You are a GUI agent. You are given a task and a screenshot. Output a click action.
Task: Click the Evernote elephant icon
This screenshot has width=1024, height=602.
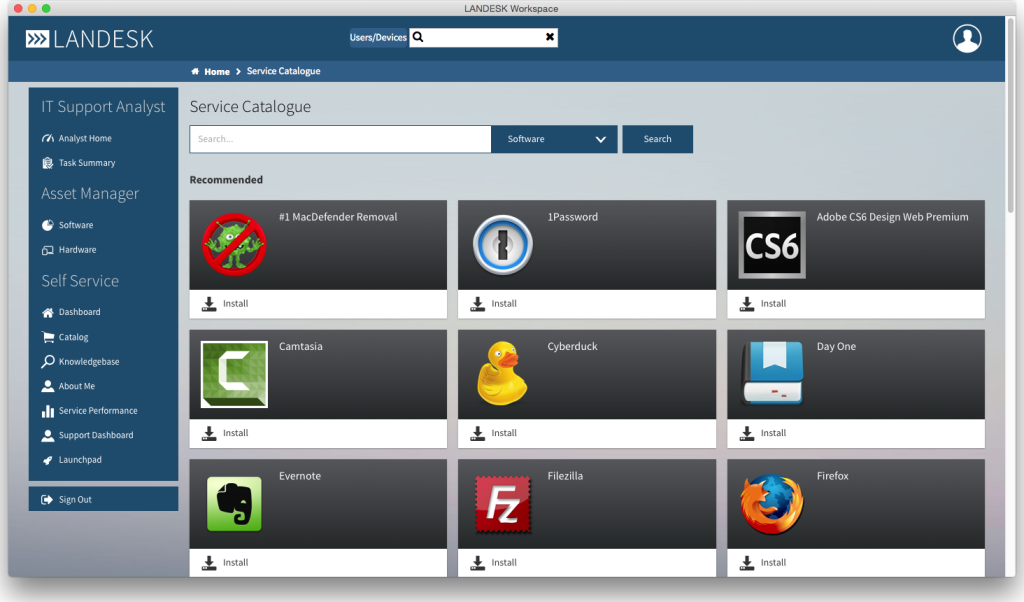coord(234,504)
